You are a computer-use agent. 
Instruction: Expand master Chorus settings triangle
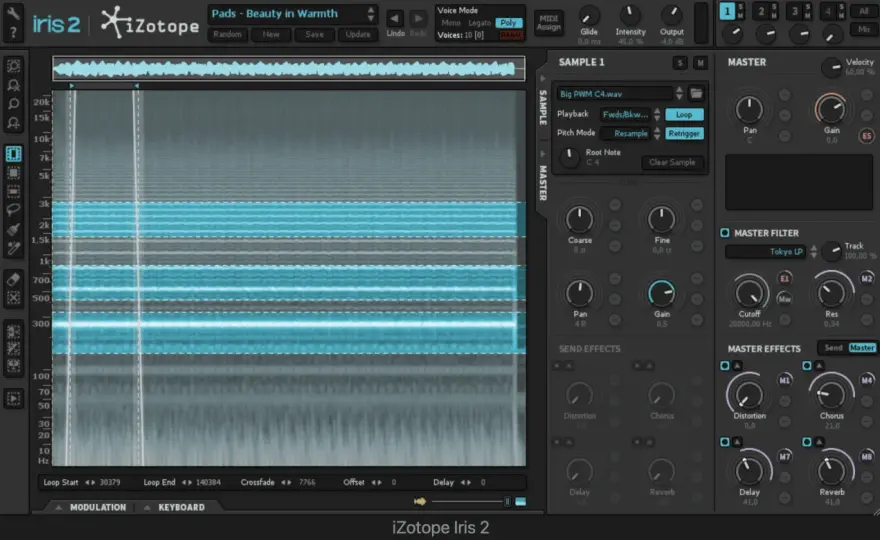pyautogui.click(x=819, y=365)
